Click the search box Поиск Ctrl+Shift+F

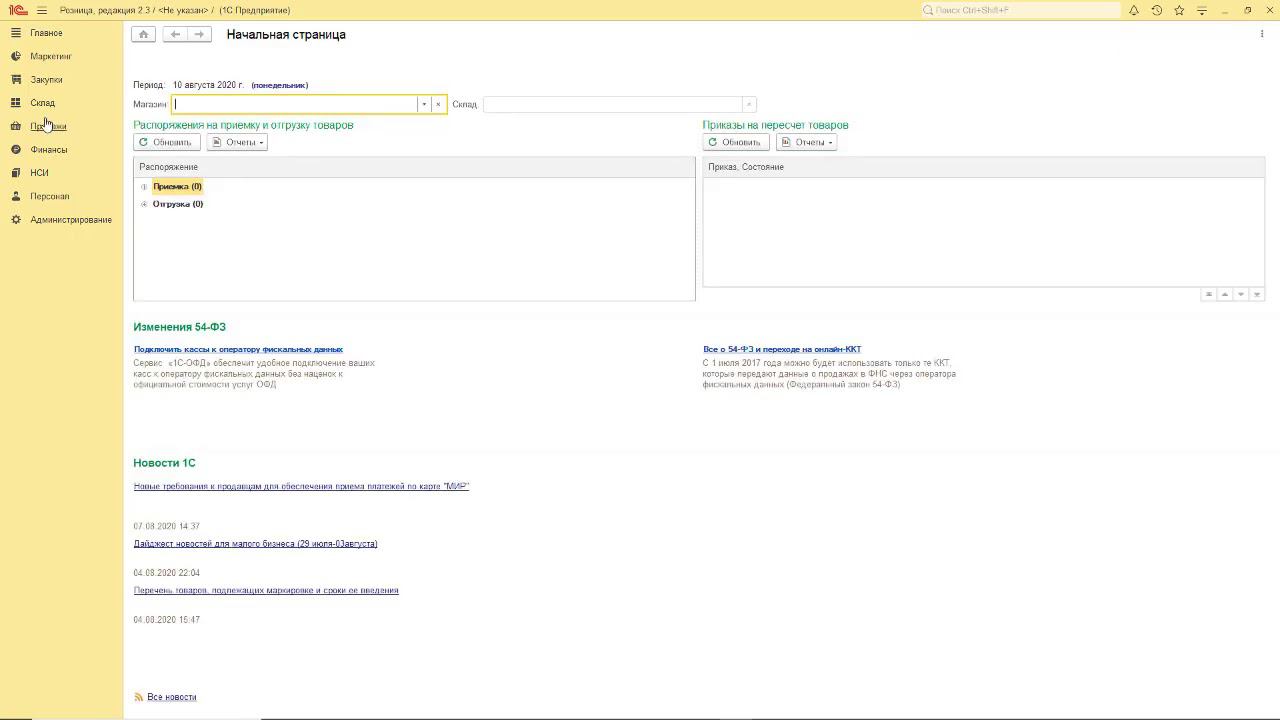pos(1020,10)
